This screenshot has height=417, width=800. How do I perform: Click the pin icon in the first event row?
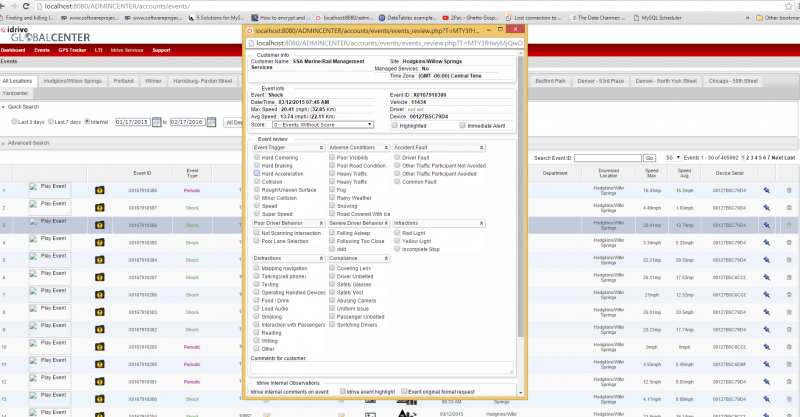click(767, 189)
